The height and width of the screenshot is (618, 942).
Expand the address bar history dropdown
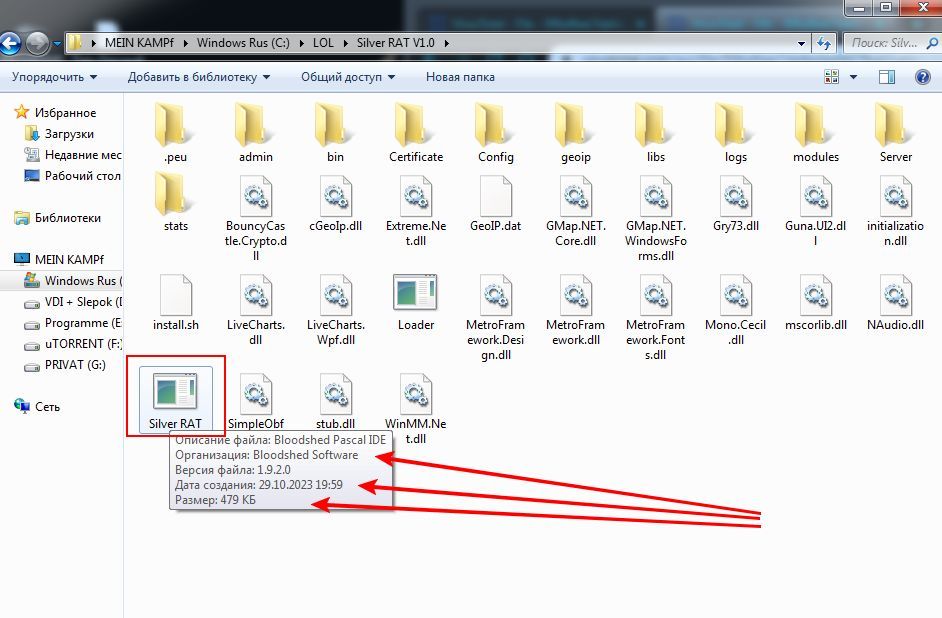click(x=801, y=43)
